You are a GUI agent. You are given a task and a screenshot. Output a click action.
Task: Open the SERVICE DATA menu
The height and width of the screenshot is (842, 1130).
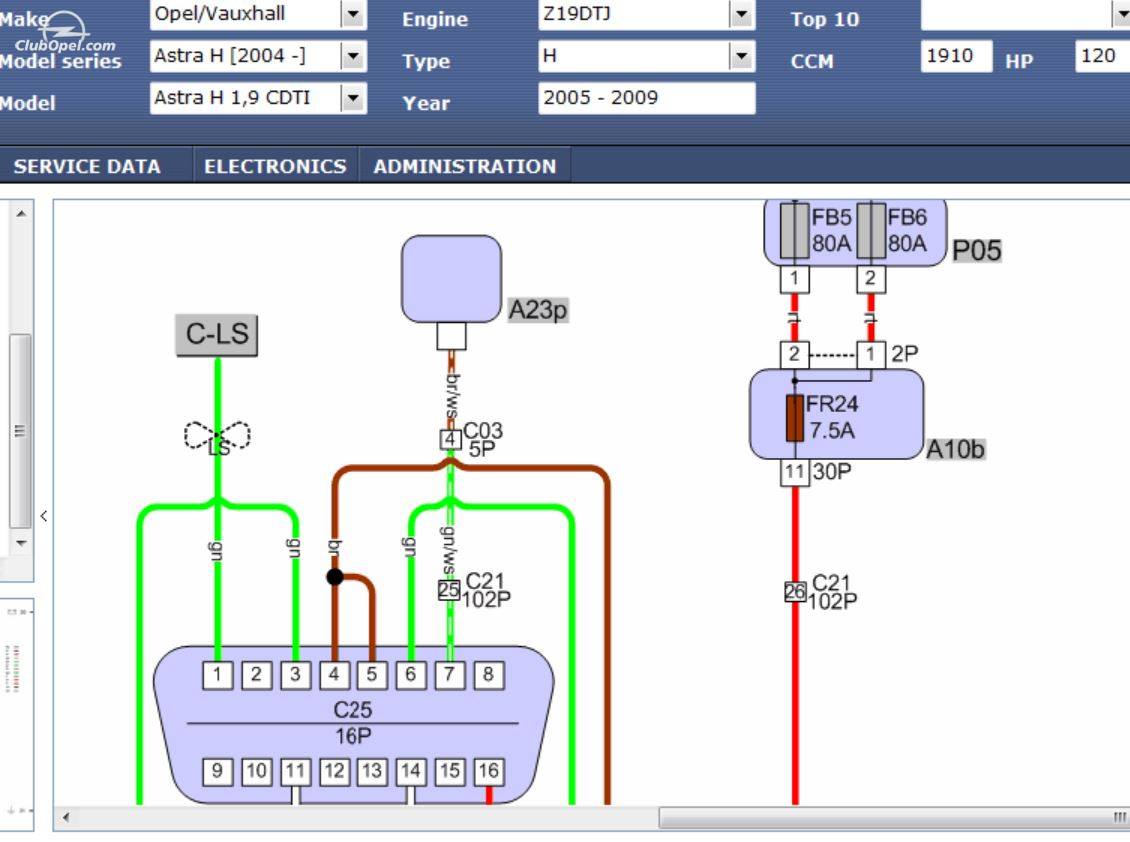click(87, 167)
